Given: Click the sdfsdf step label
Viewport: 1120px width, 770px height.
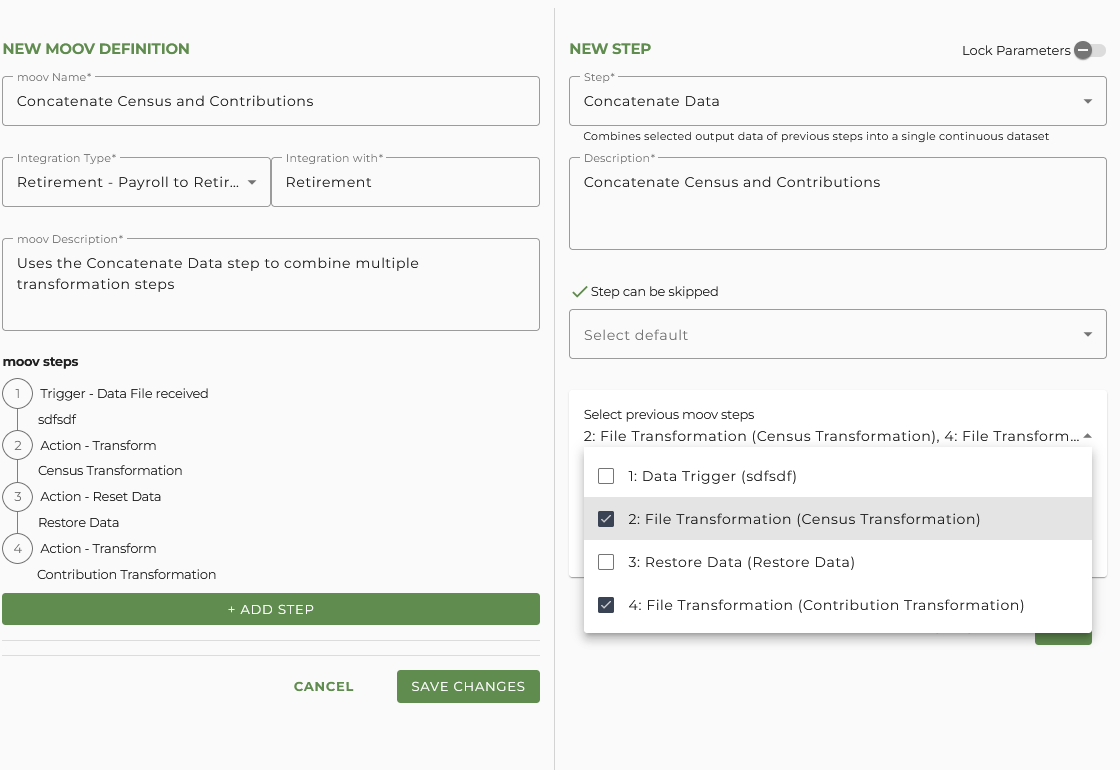Looking at the screenshot, I should tap(57, 419).
